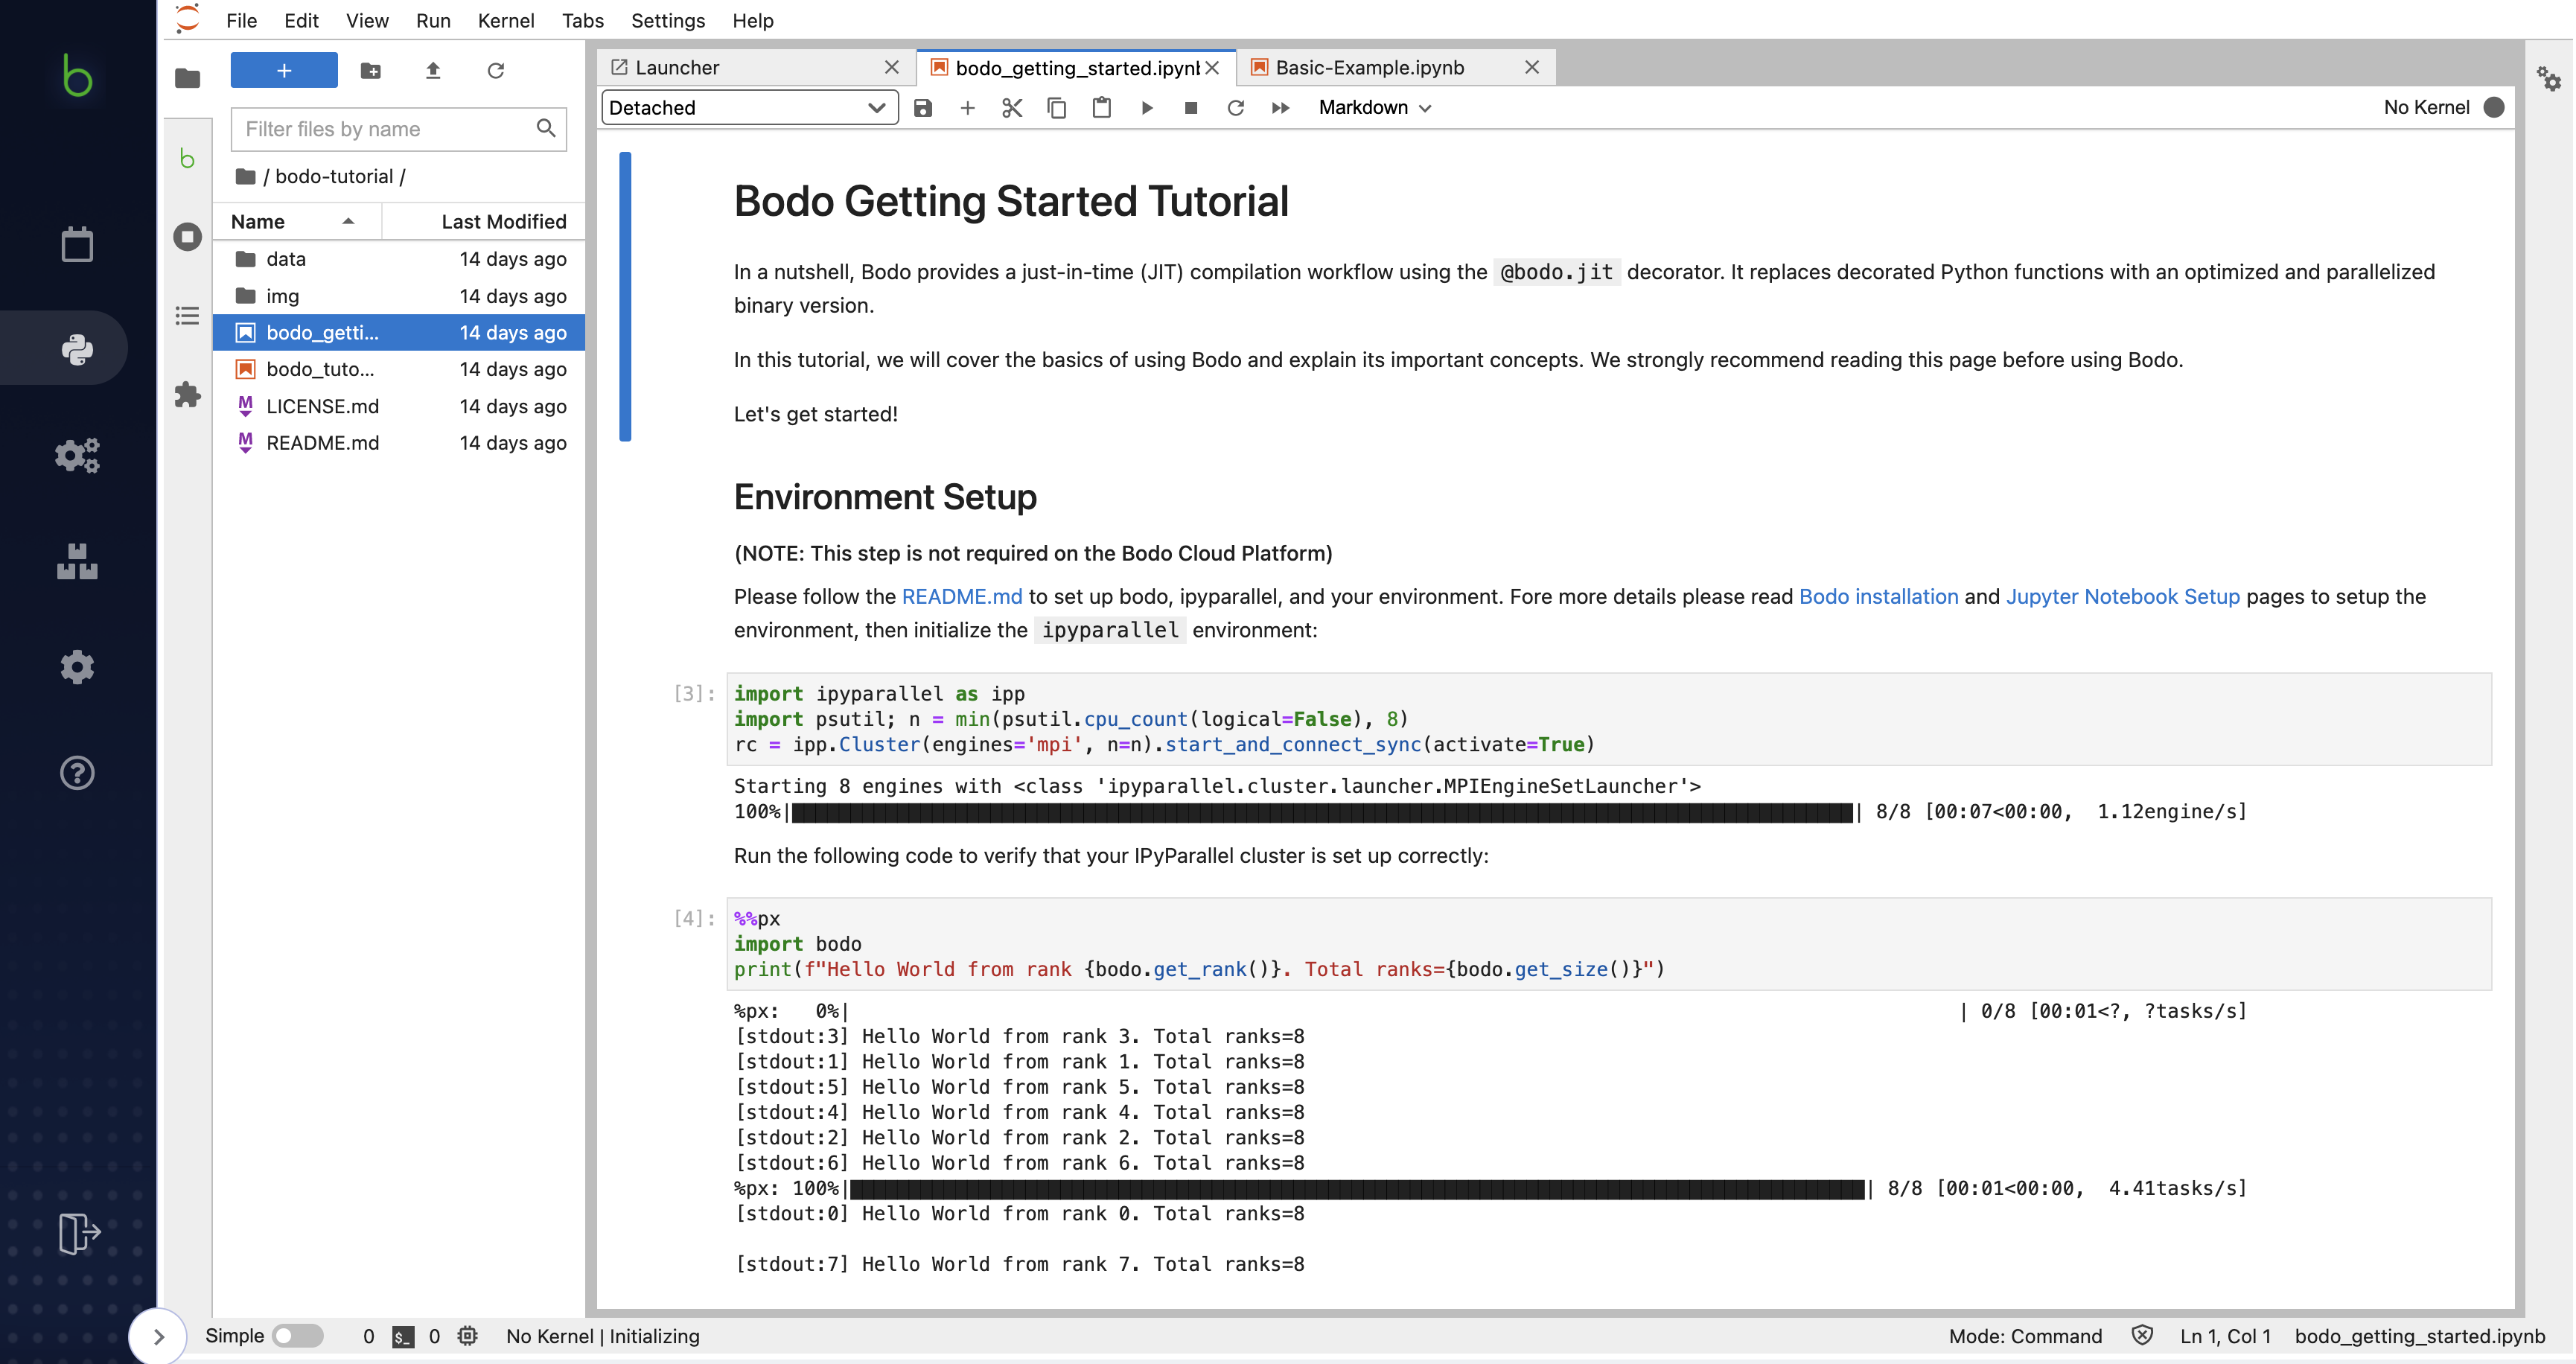The width and height of the screenshot is (2576, 1364).
Task: Close the Basic-Example.ipynb tab
Action: coord(1531,67)
